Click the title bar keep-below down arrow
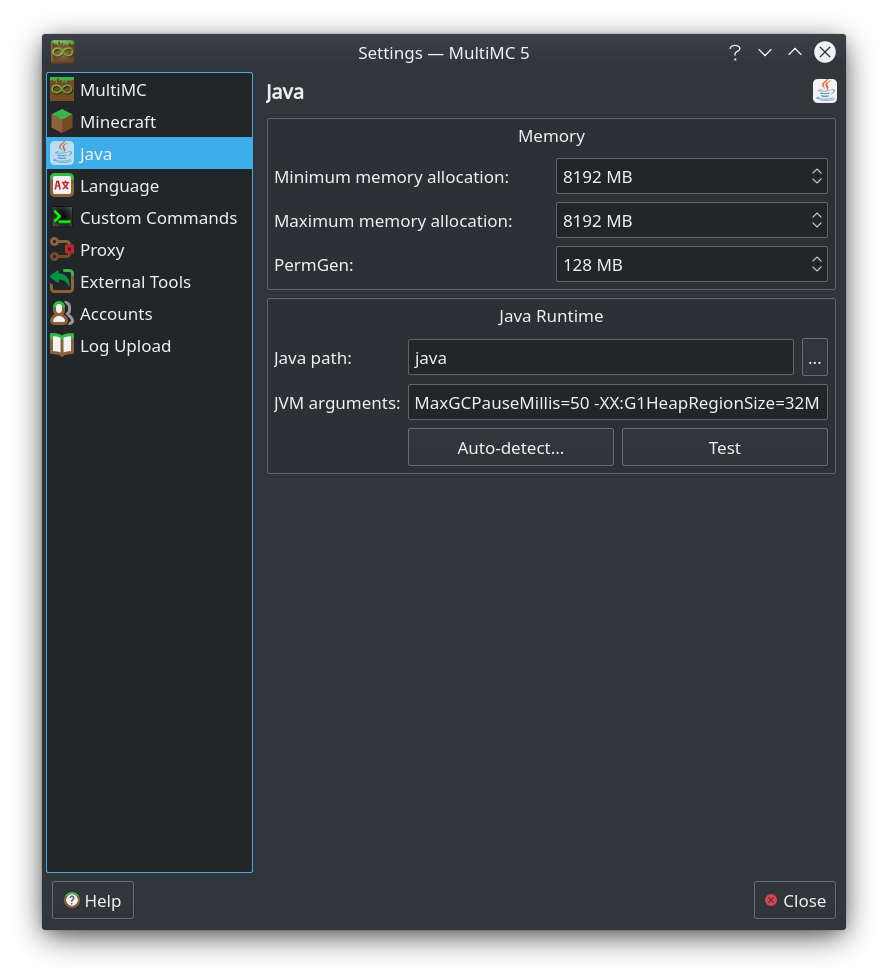This screenshot has height=980, width=888. [764, 52]
